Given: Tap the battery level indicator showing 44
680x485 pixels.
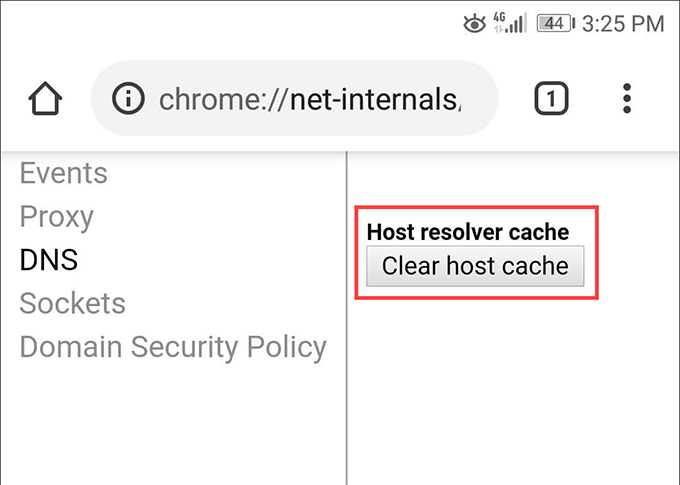Looking at the screenshot, I should [555, 24].
